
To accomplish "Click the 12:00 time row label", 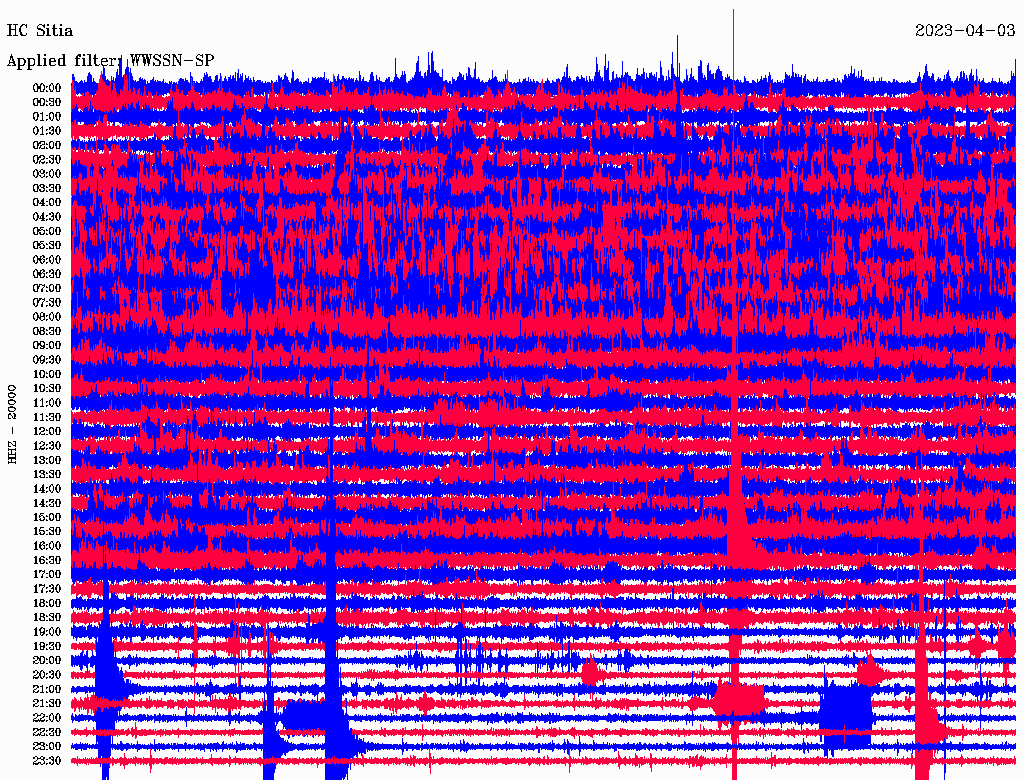I will click(x=47, y=431).
